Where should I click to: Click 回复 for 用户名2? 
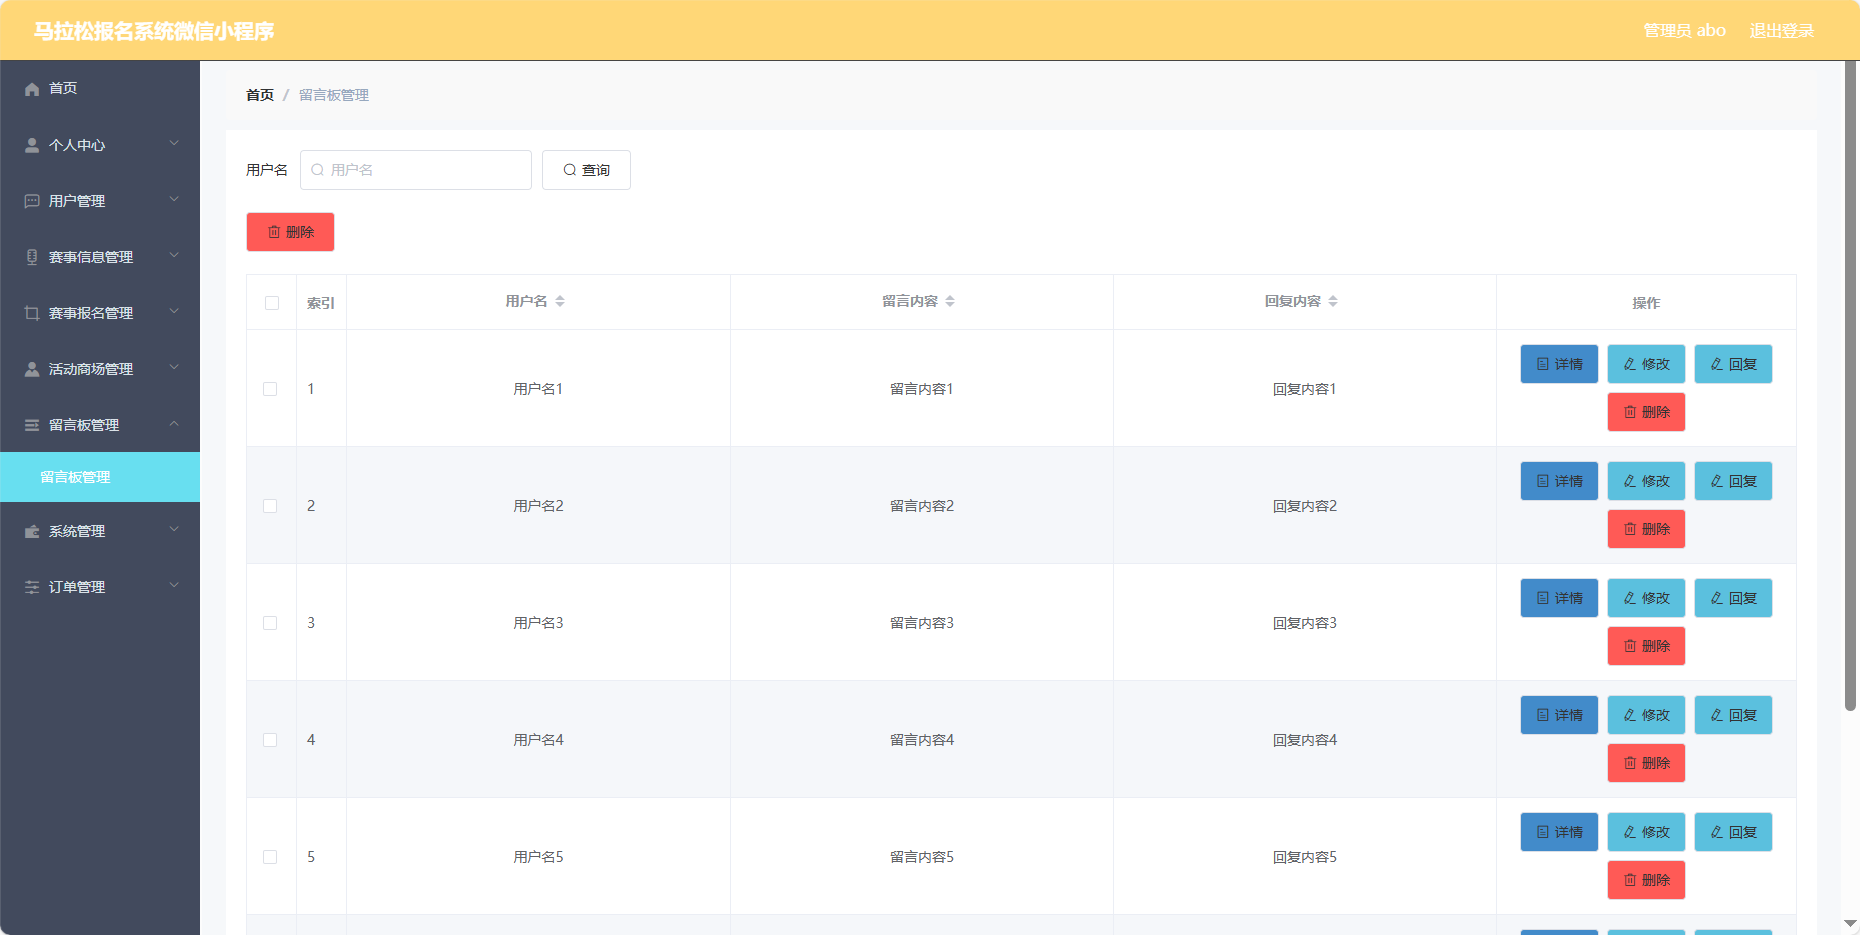point(1733,481)
